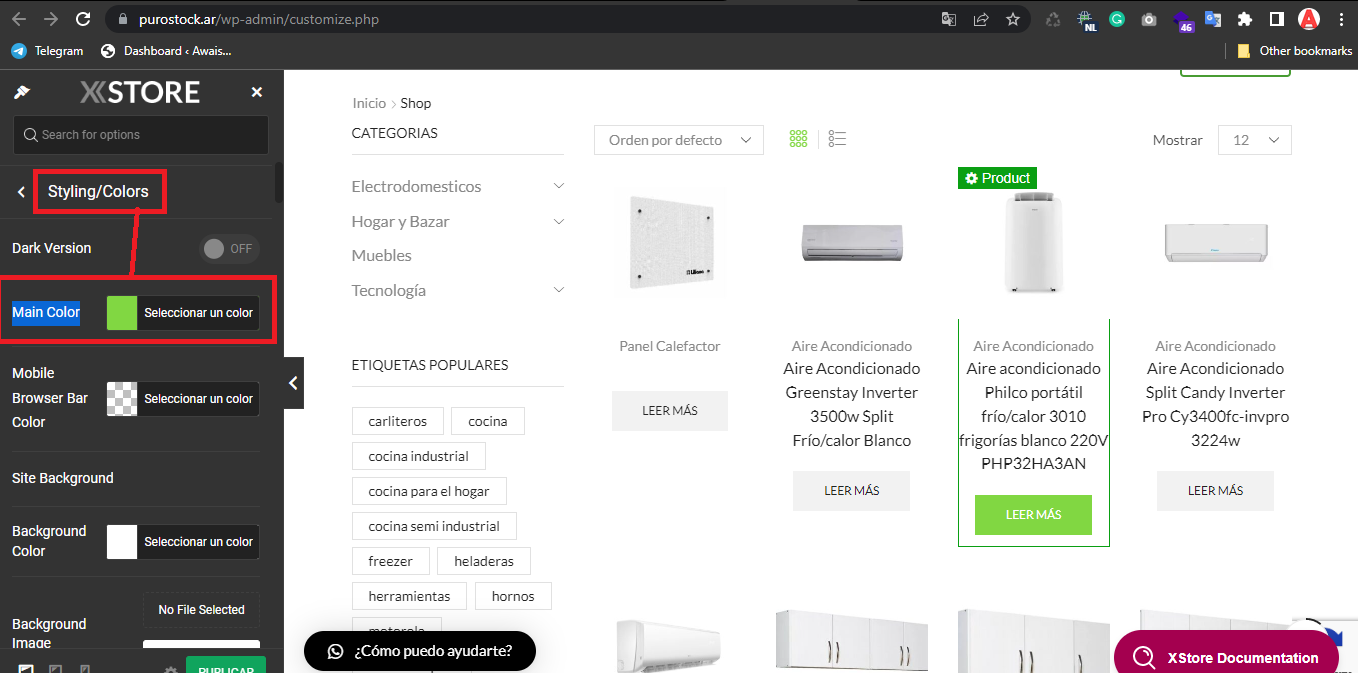
Task: Click Leer Más under Greenstay Inverter
Action: (x=852, y=491)
